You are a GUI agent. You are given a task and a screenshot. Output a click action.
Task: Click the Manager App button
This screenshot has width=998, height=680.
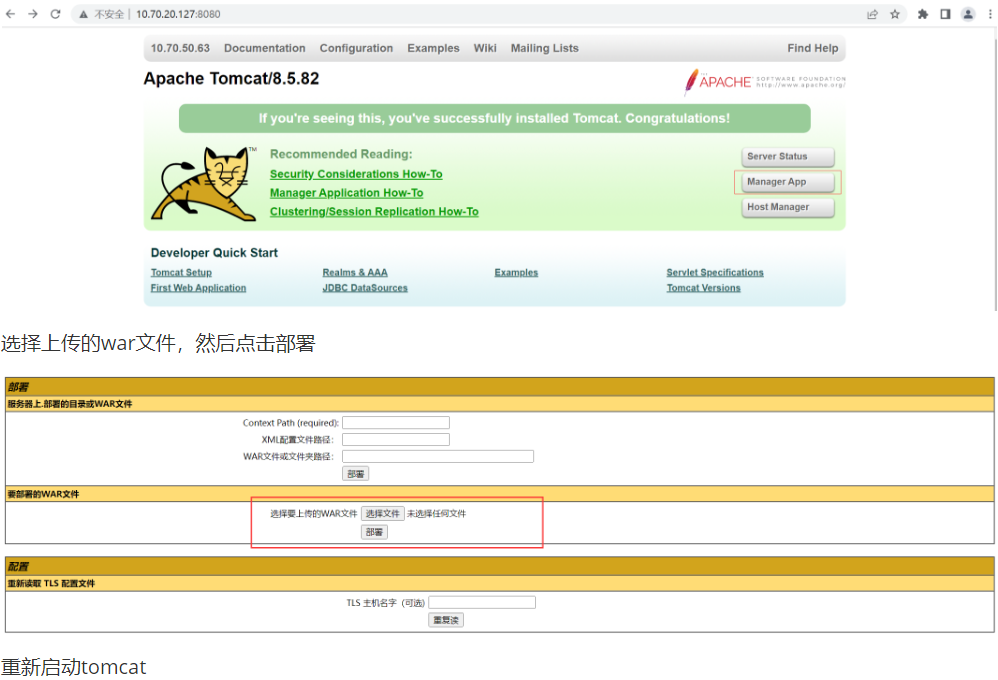(788, 182)
